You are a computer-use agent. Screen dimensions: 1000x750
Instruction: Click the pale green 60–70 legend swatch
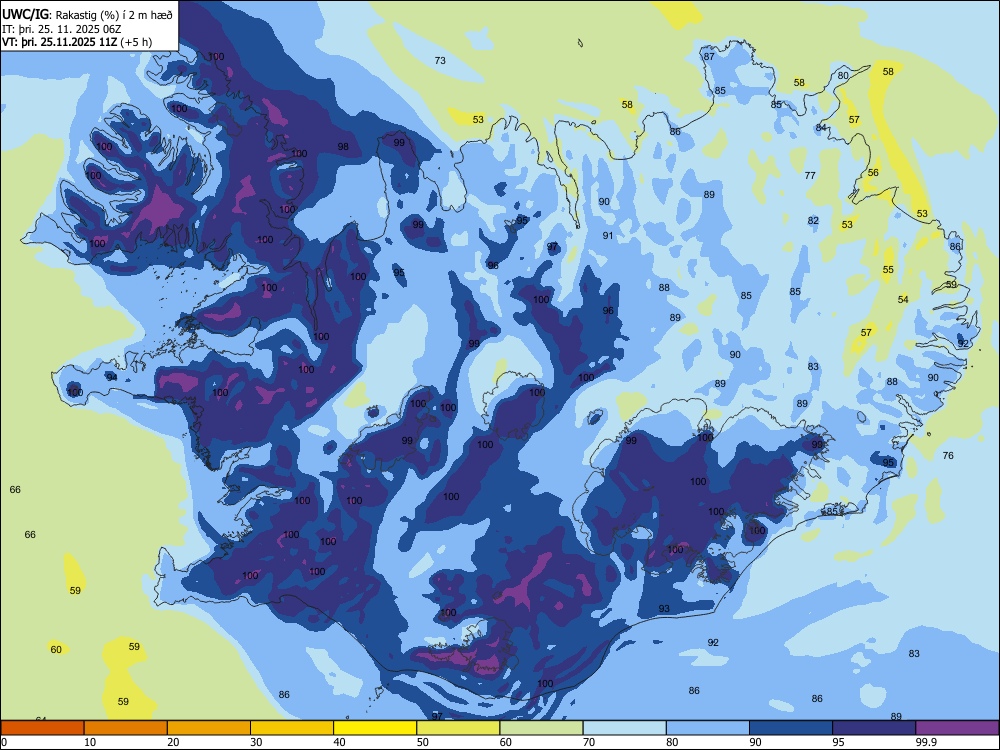pos(541,728)
